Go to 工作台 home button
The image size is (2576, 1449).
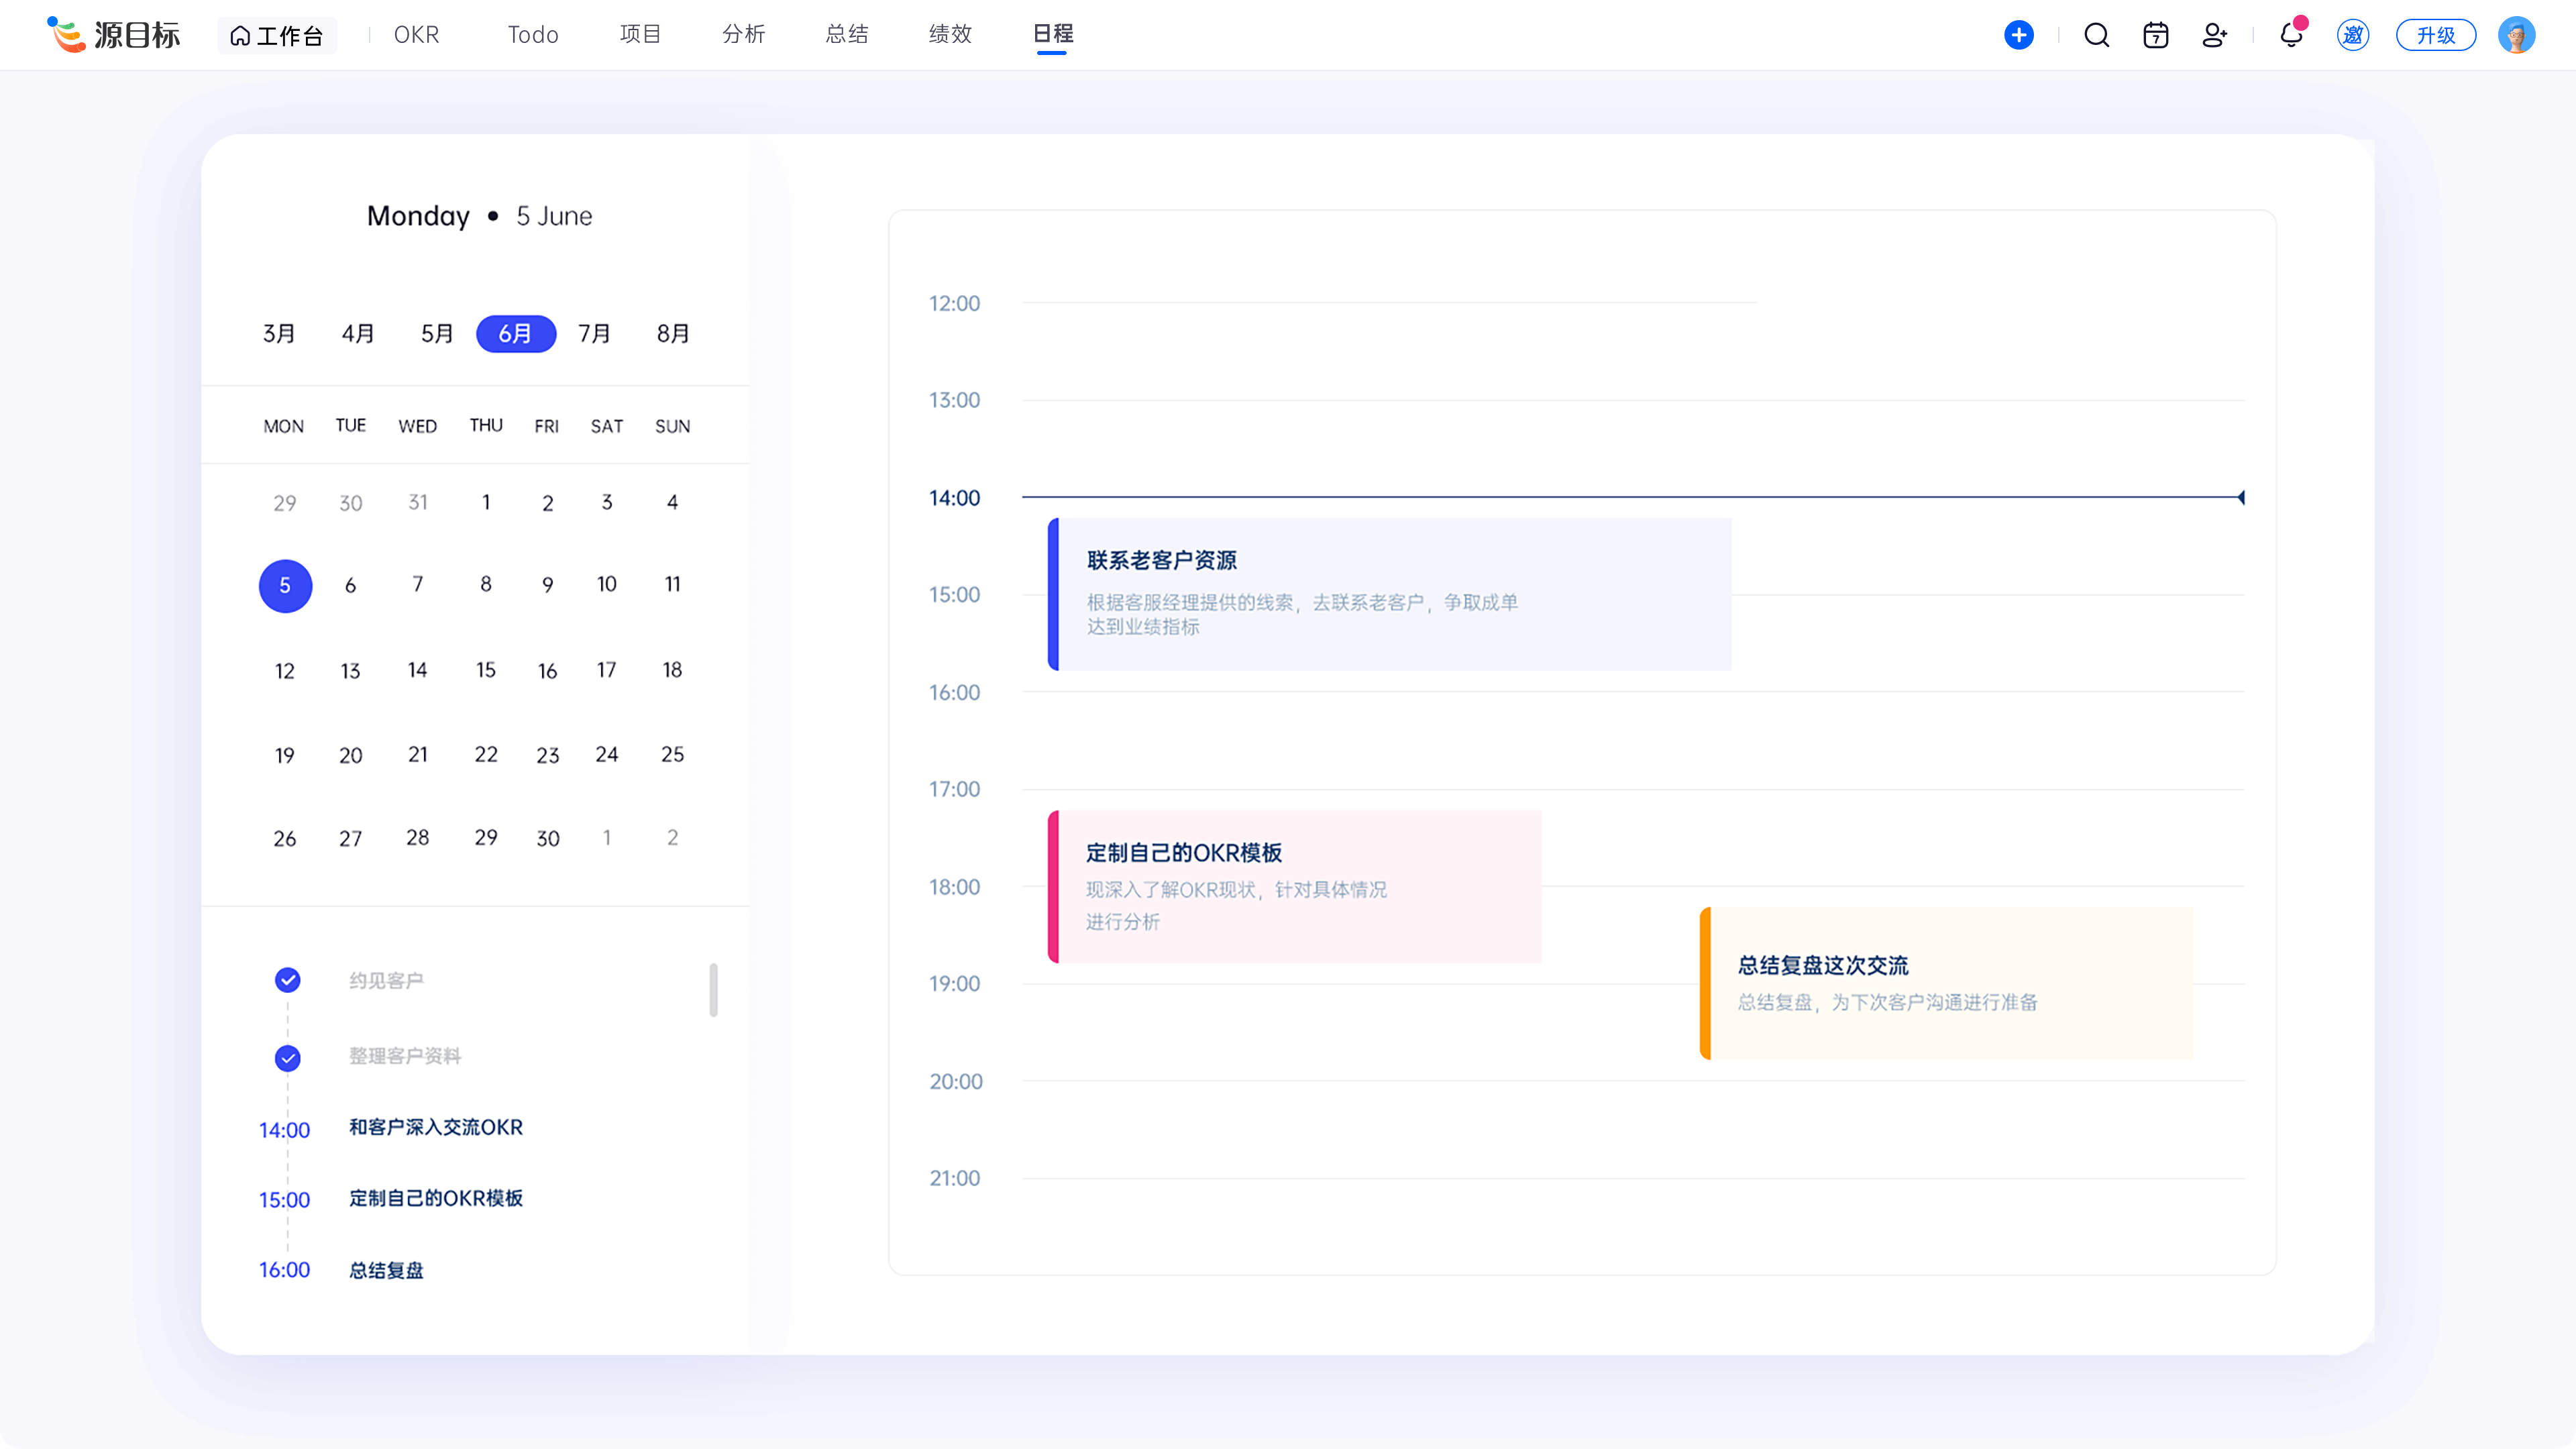pos(277,36)
